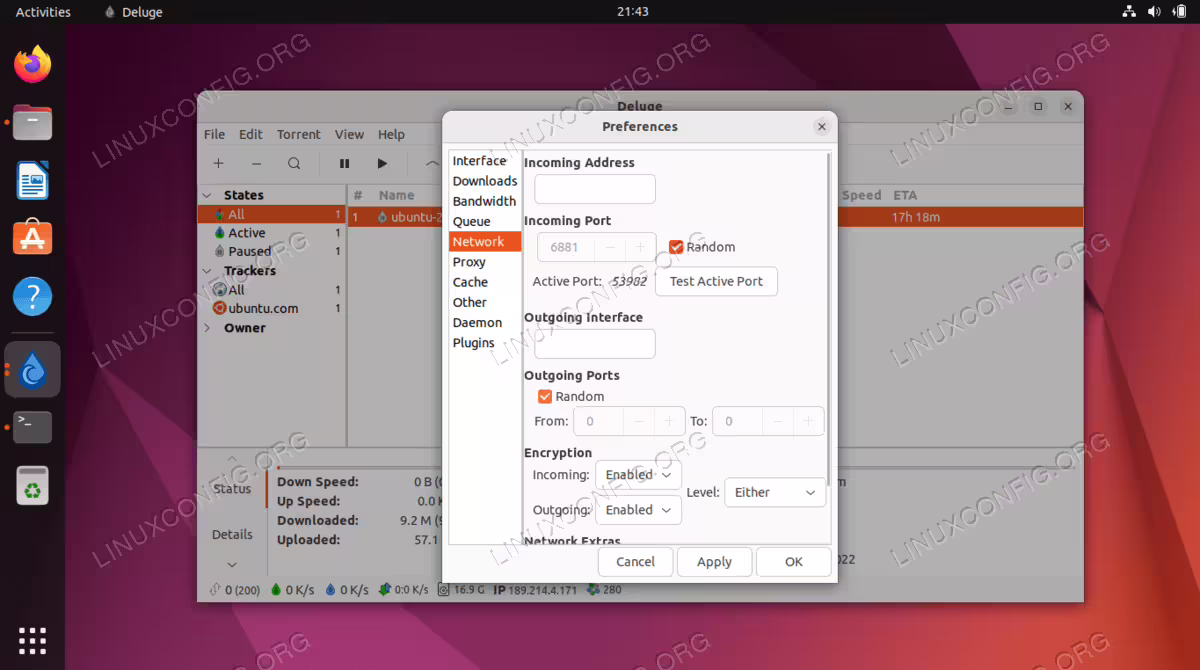Uncheck Random under Incoming Port

tap(676, 247)
